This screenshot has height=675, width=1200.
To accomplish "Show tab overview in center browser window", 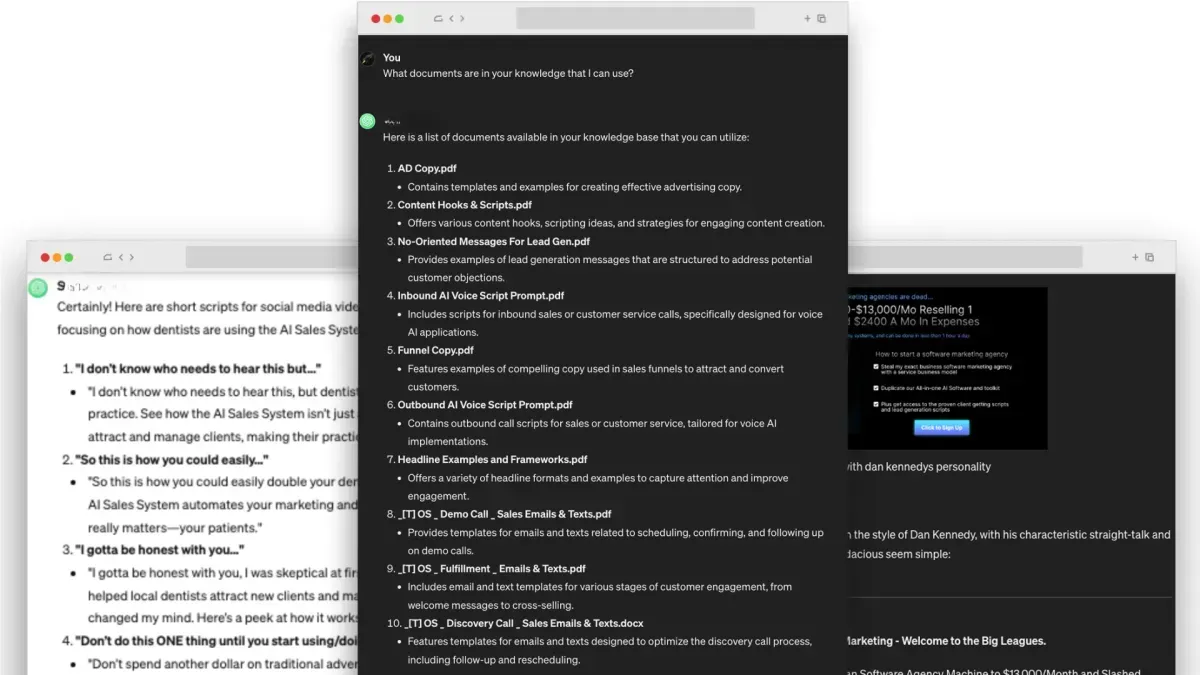I will click(x=822, y=18).
